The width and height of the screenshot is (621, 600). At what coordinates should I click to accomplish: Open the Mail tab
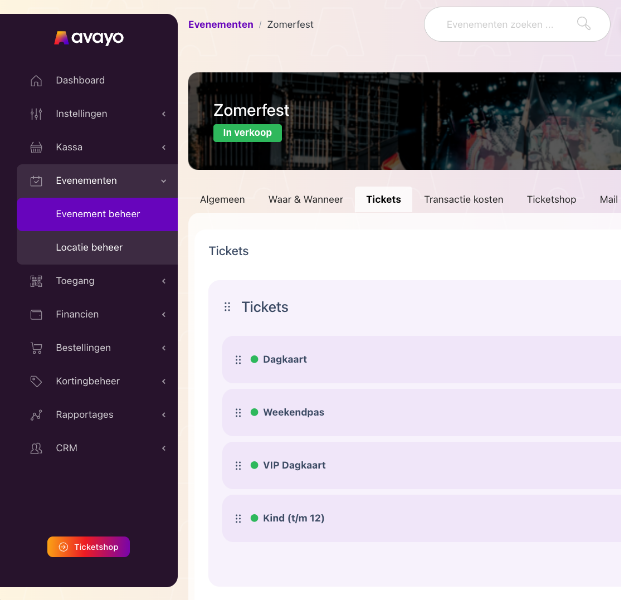coord(608,200)
